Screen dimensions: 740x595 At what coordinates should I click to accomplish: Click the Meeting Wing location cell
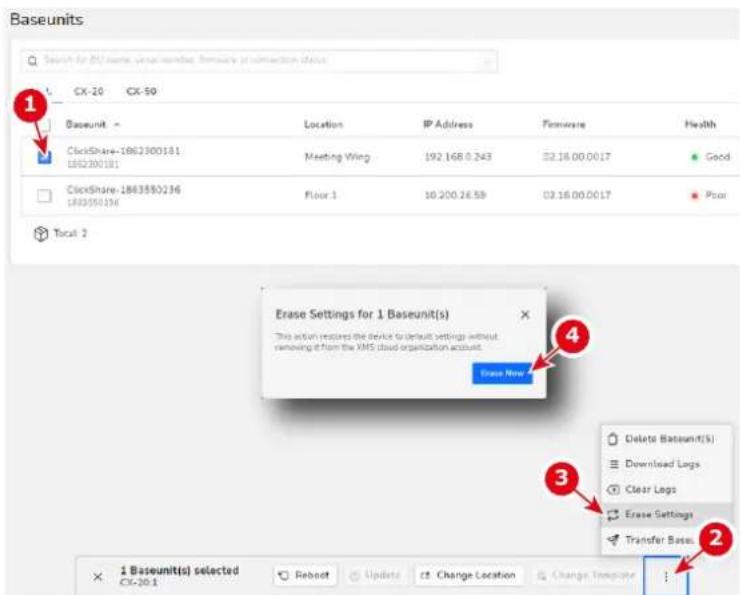point(337,157)
